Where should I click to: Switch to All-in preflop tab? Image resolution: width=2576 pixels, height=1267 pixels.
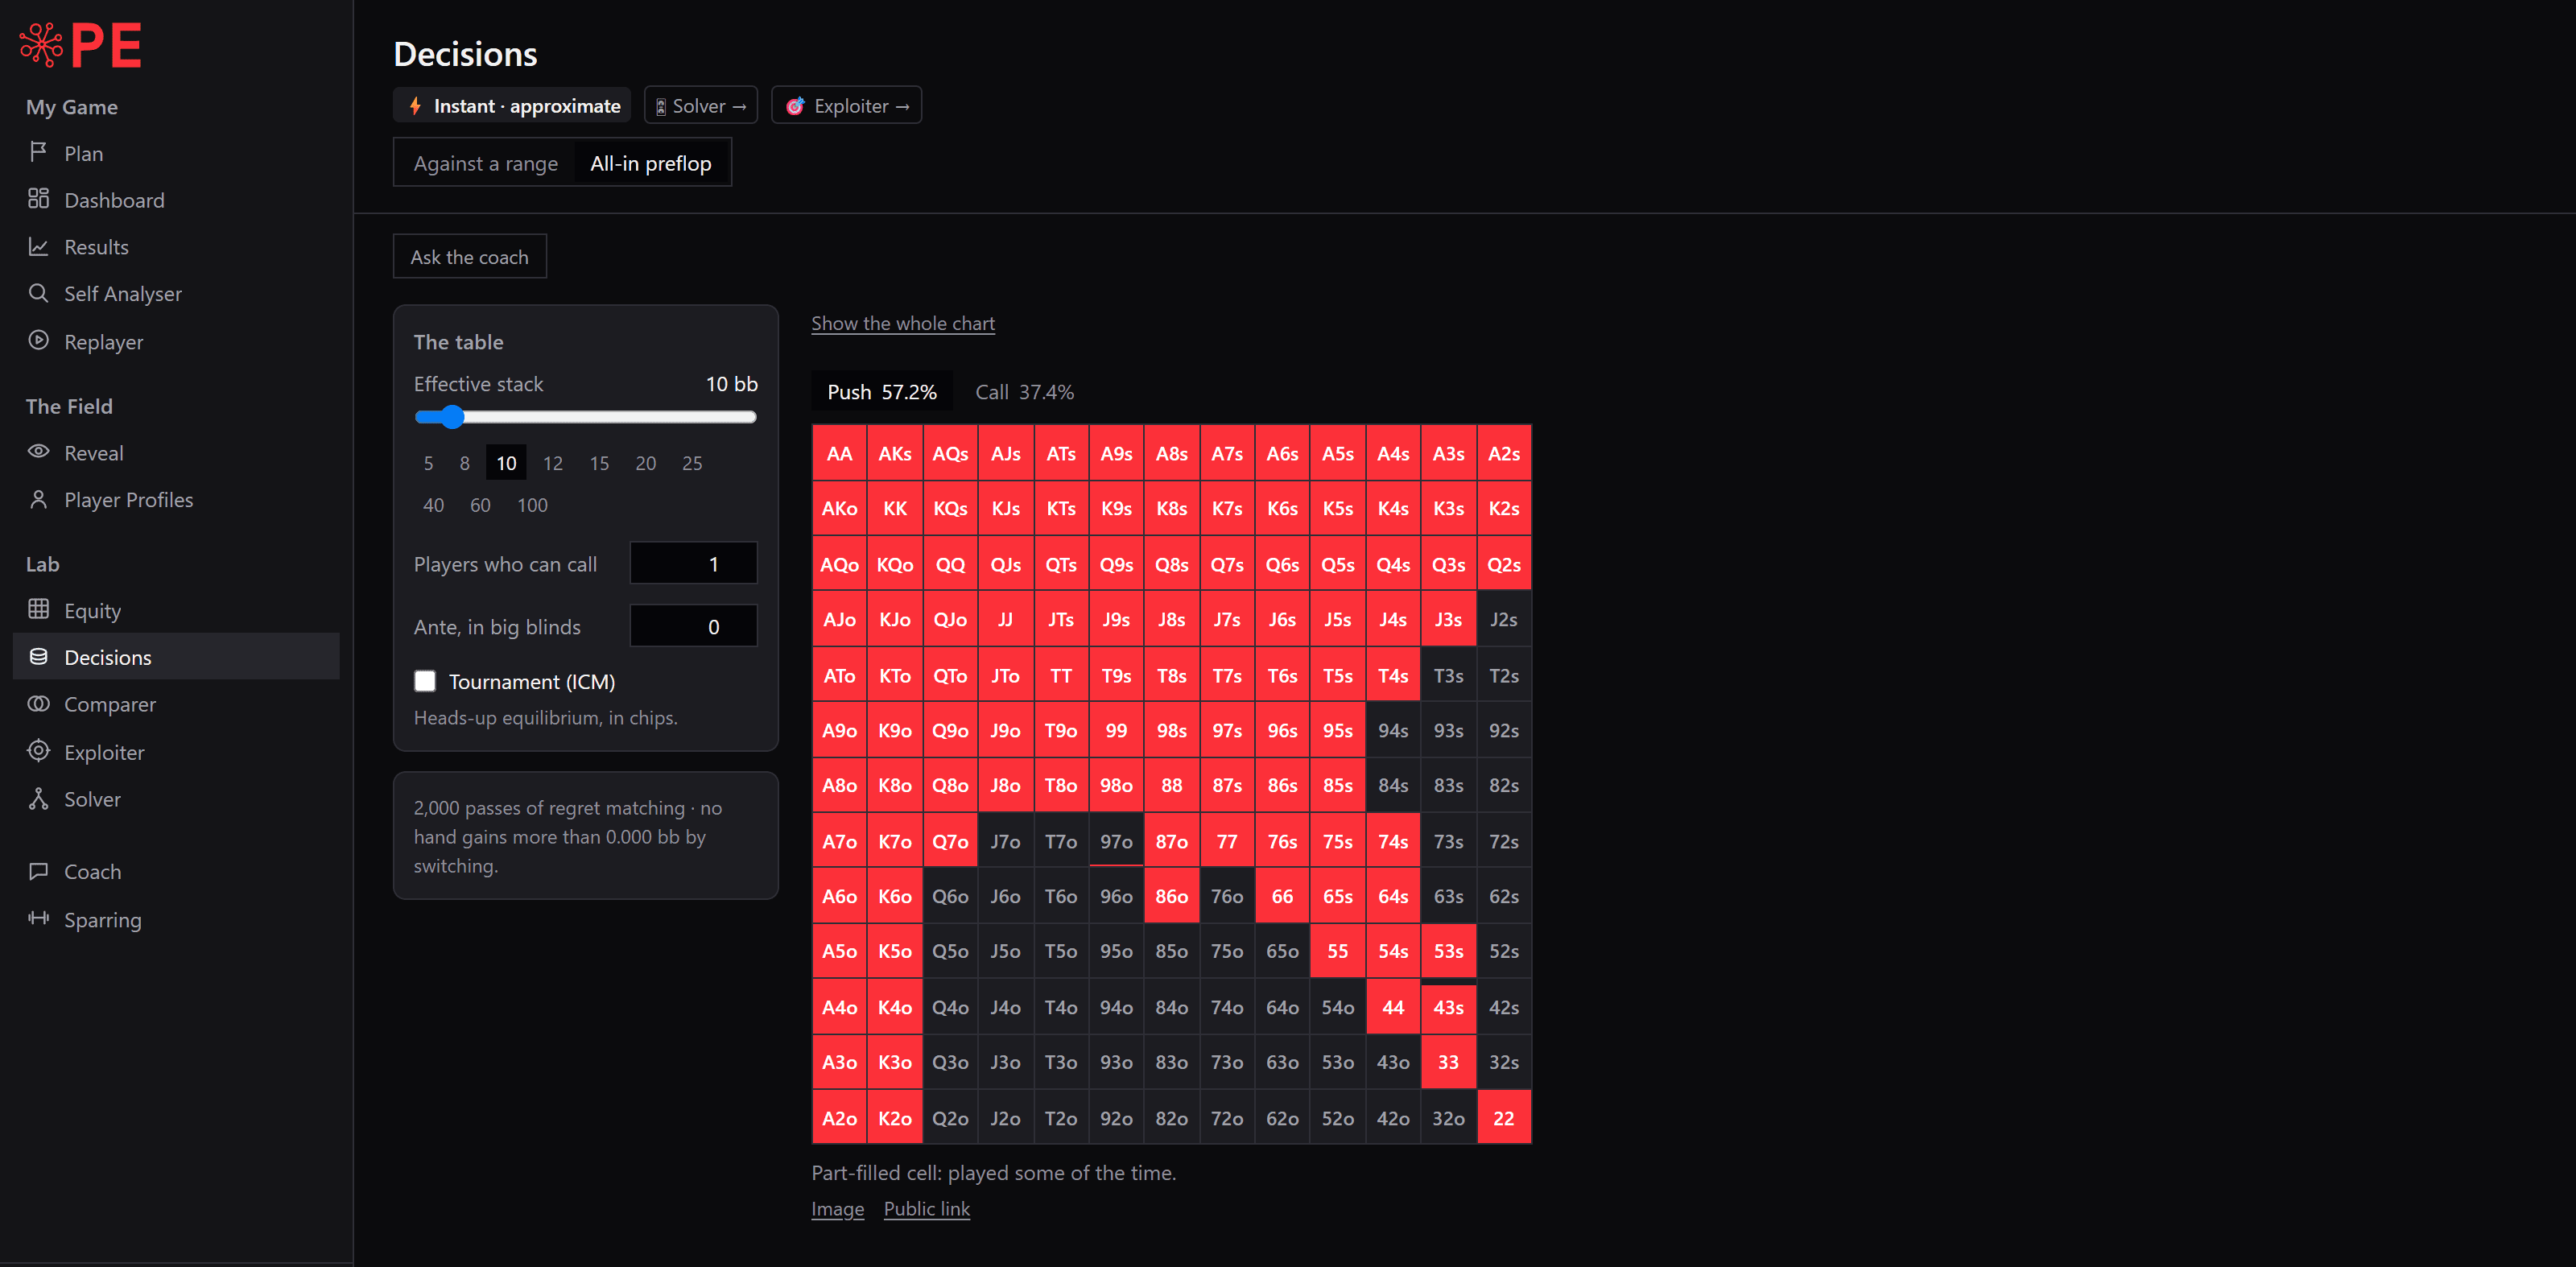click(x=650, y=163)
